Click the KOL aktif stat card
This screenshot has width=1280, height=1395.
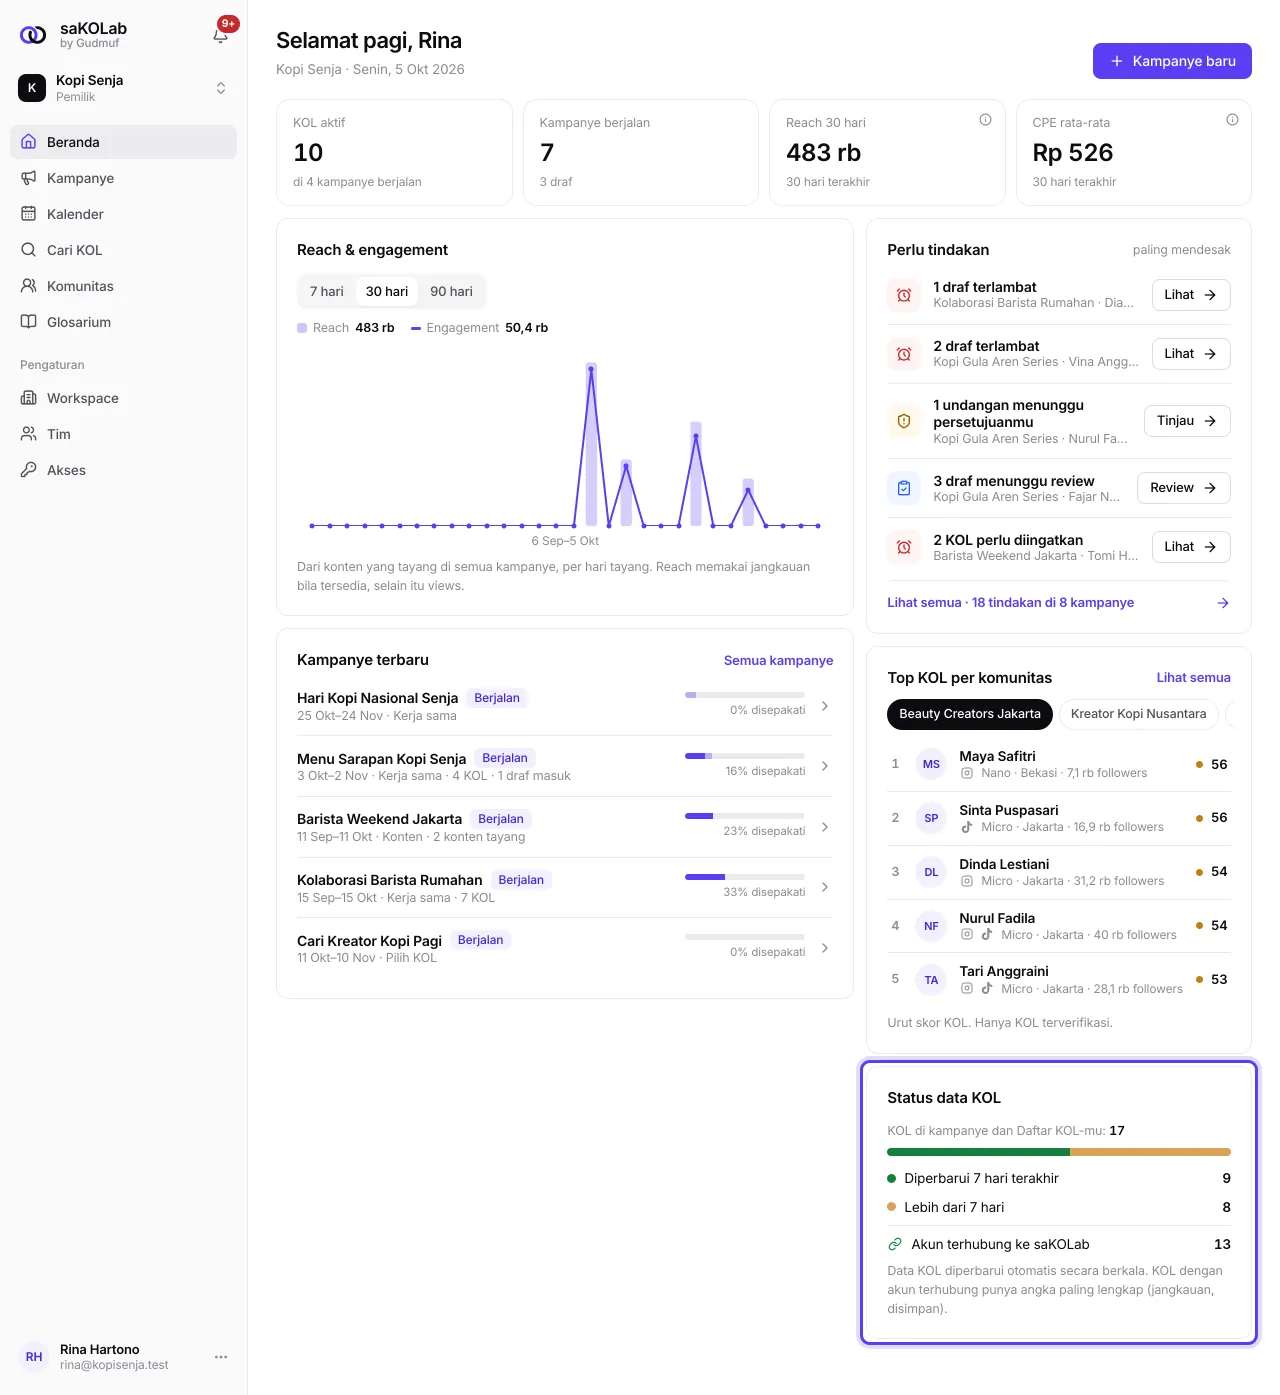click(394, 153)
